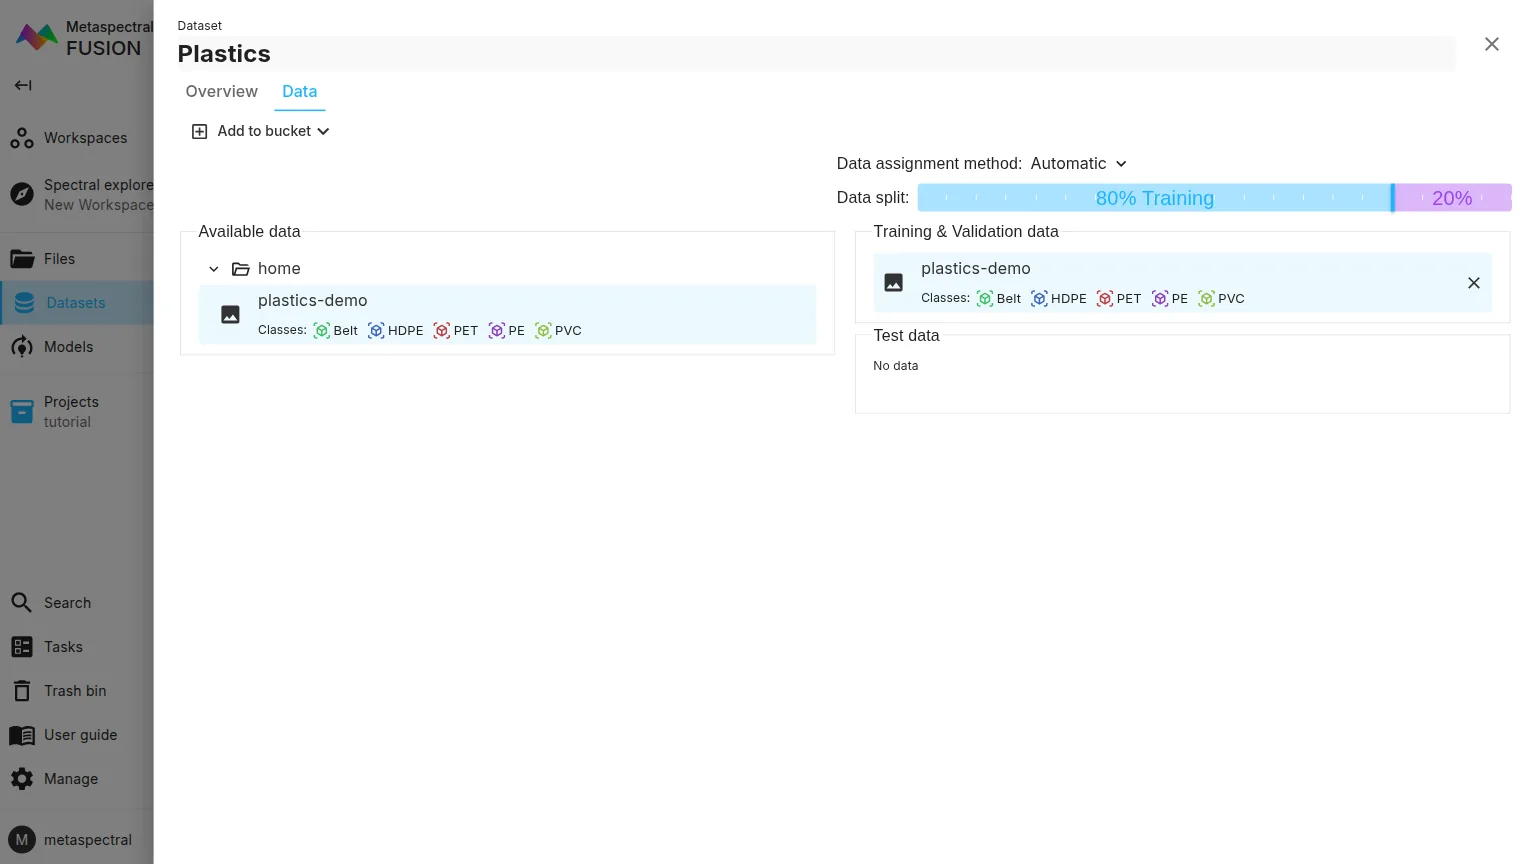Open Workspaces from the sidebar icon
Image resolution: width=1536 pixels, height=864 pixels.
pyautogui.click(x=22, y=138)
